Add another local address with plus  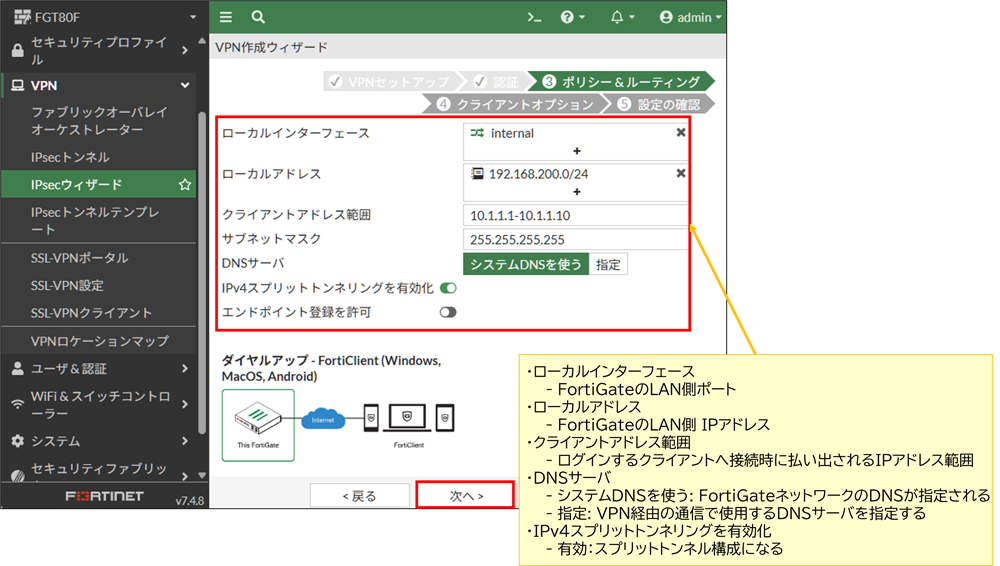577,192
